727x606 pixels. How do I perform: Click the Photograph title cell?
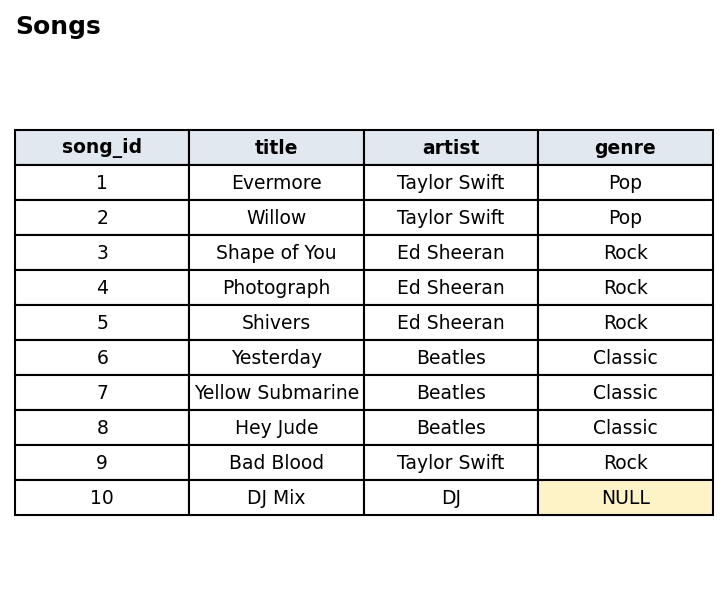(276, 288)
